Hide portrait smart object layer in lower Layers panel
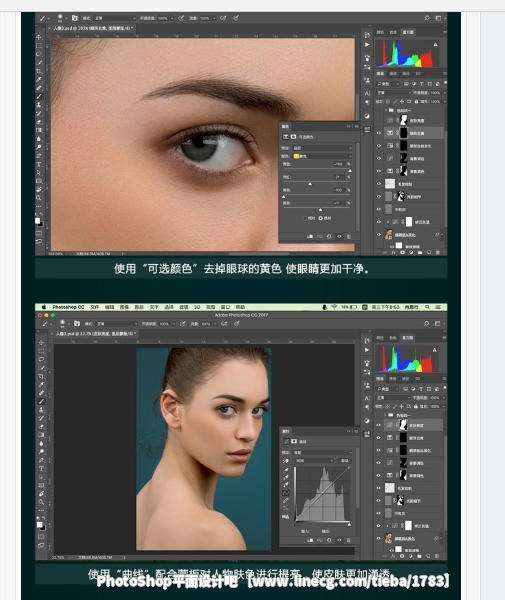 click(x=379, y=539)
